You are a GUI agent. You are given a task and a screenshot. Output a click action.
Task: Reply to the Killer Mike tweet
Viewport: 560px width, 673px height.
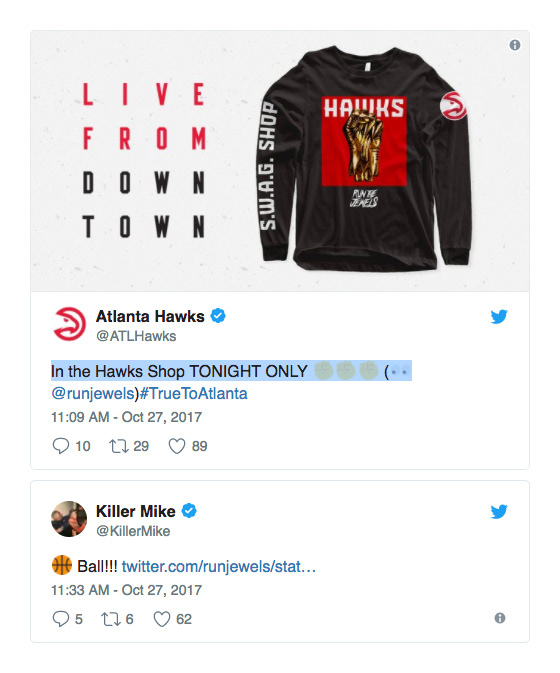(x=61, y=619)
